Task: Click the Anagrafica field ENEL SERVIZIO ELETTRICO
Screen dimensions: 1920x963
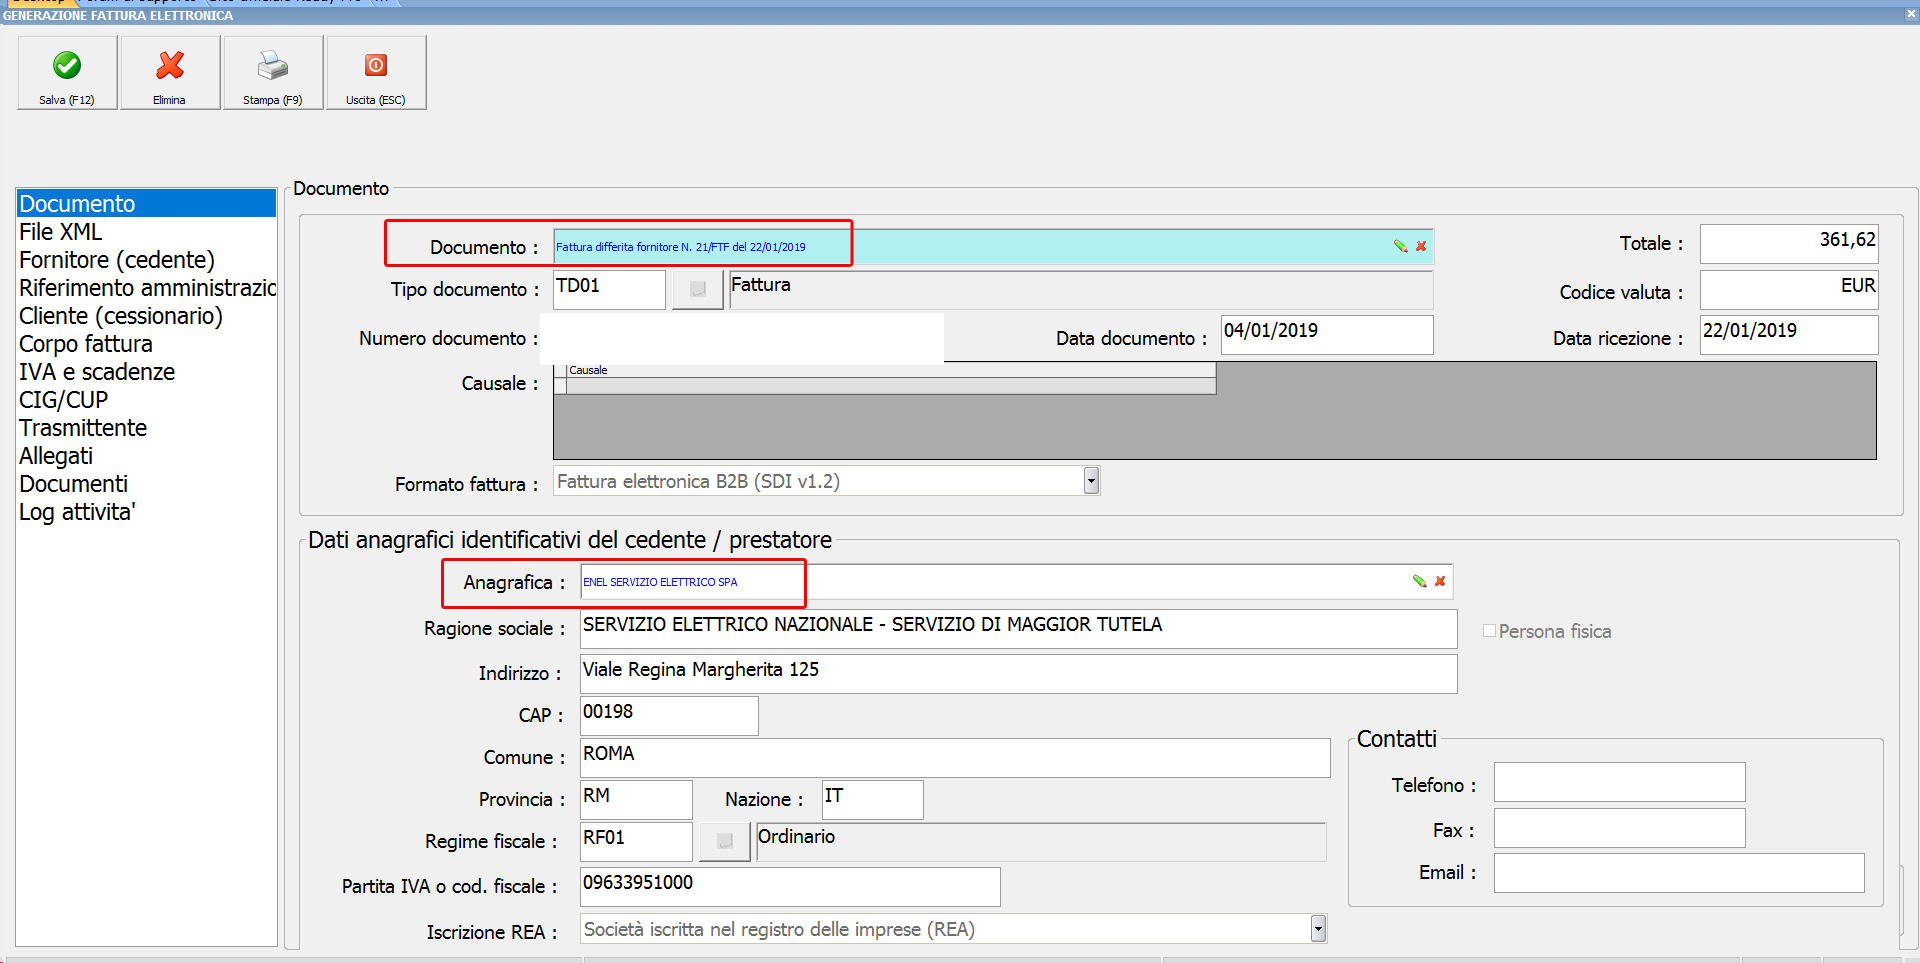Action: [x=1016, y=582]
